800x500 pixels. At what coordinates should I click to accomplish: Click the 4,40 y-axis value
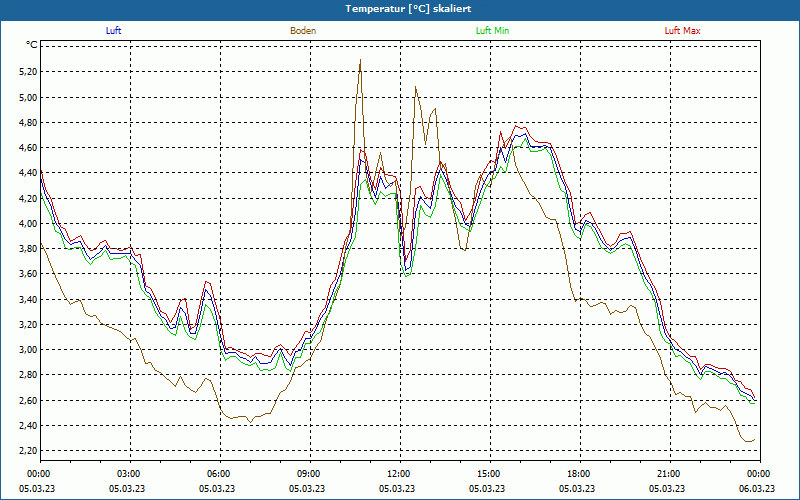[29, 173]
